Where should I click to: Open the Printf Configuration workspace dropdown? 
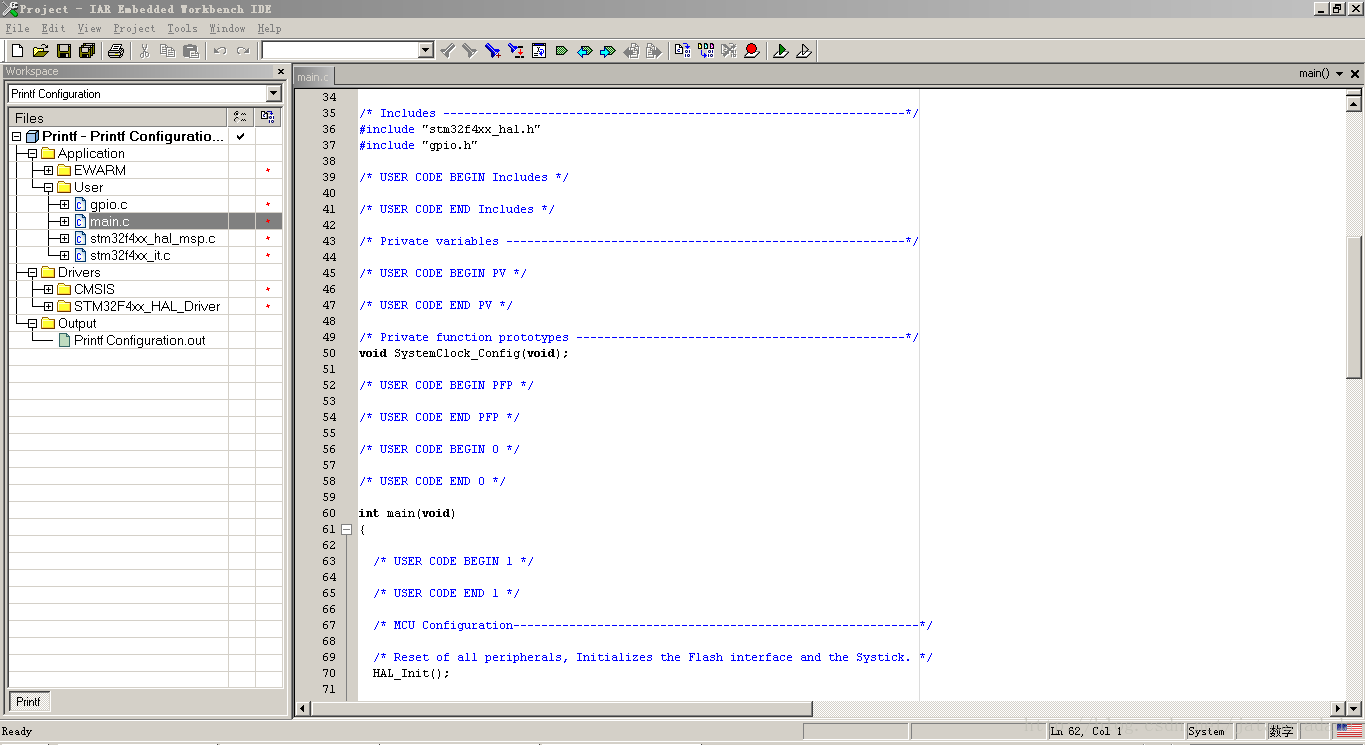[x=274, y=94]
